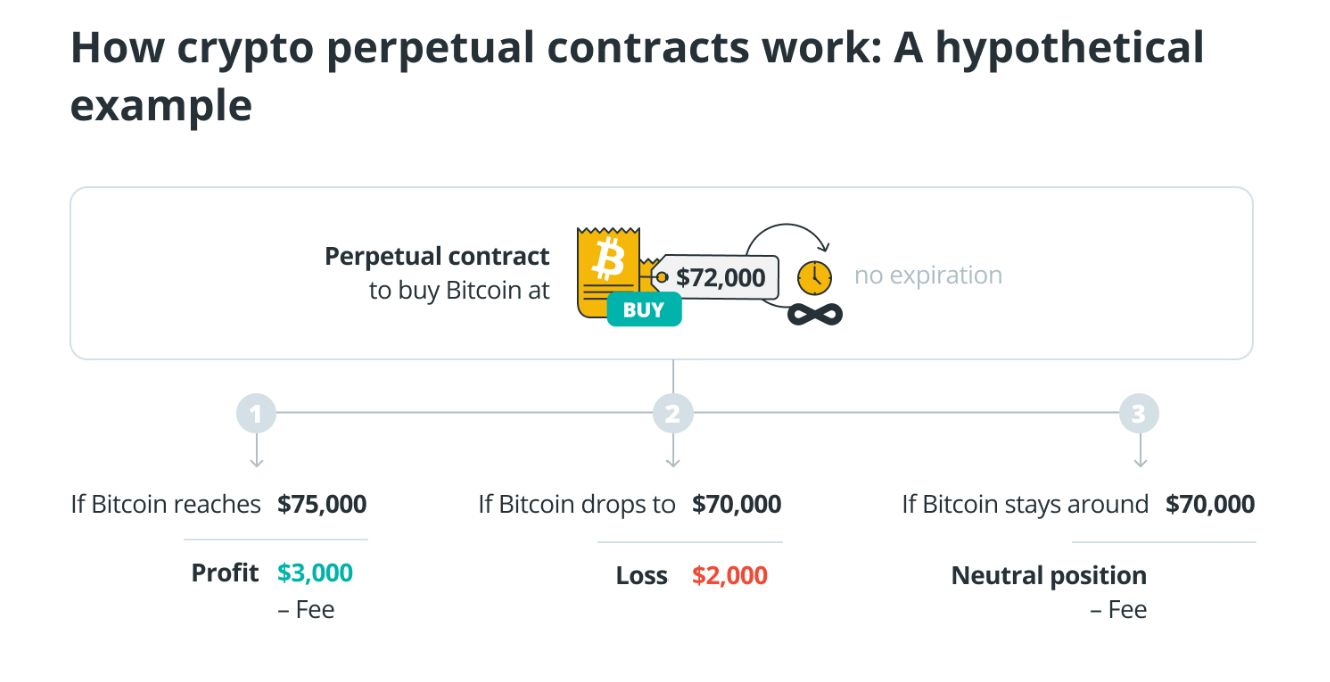
Task: Click the "no expiration" label
Action: click(928, 275)
